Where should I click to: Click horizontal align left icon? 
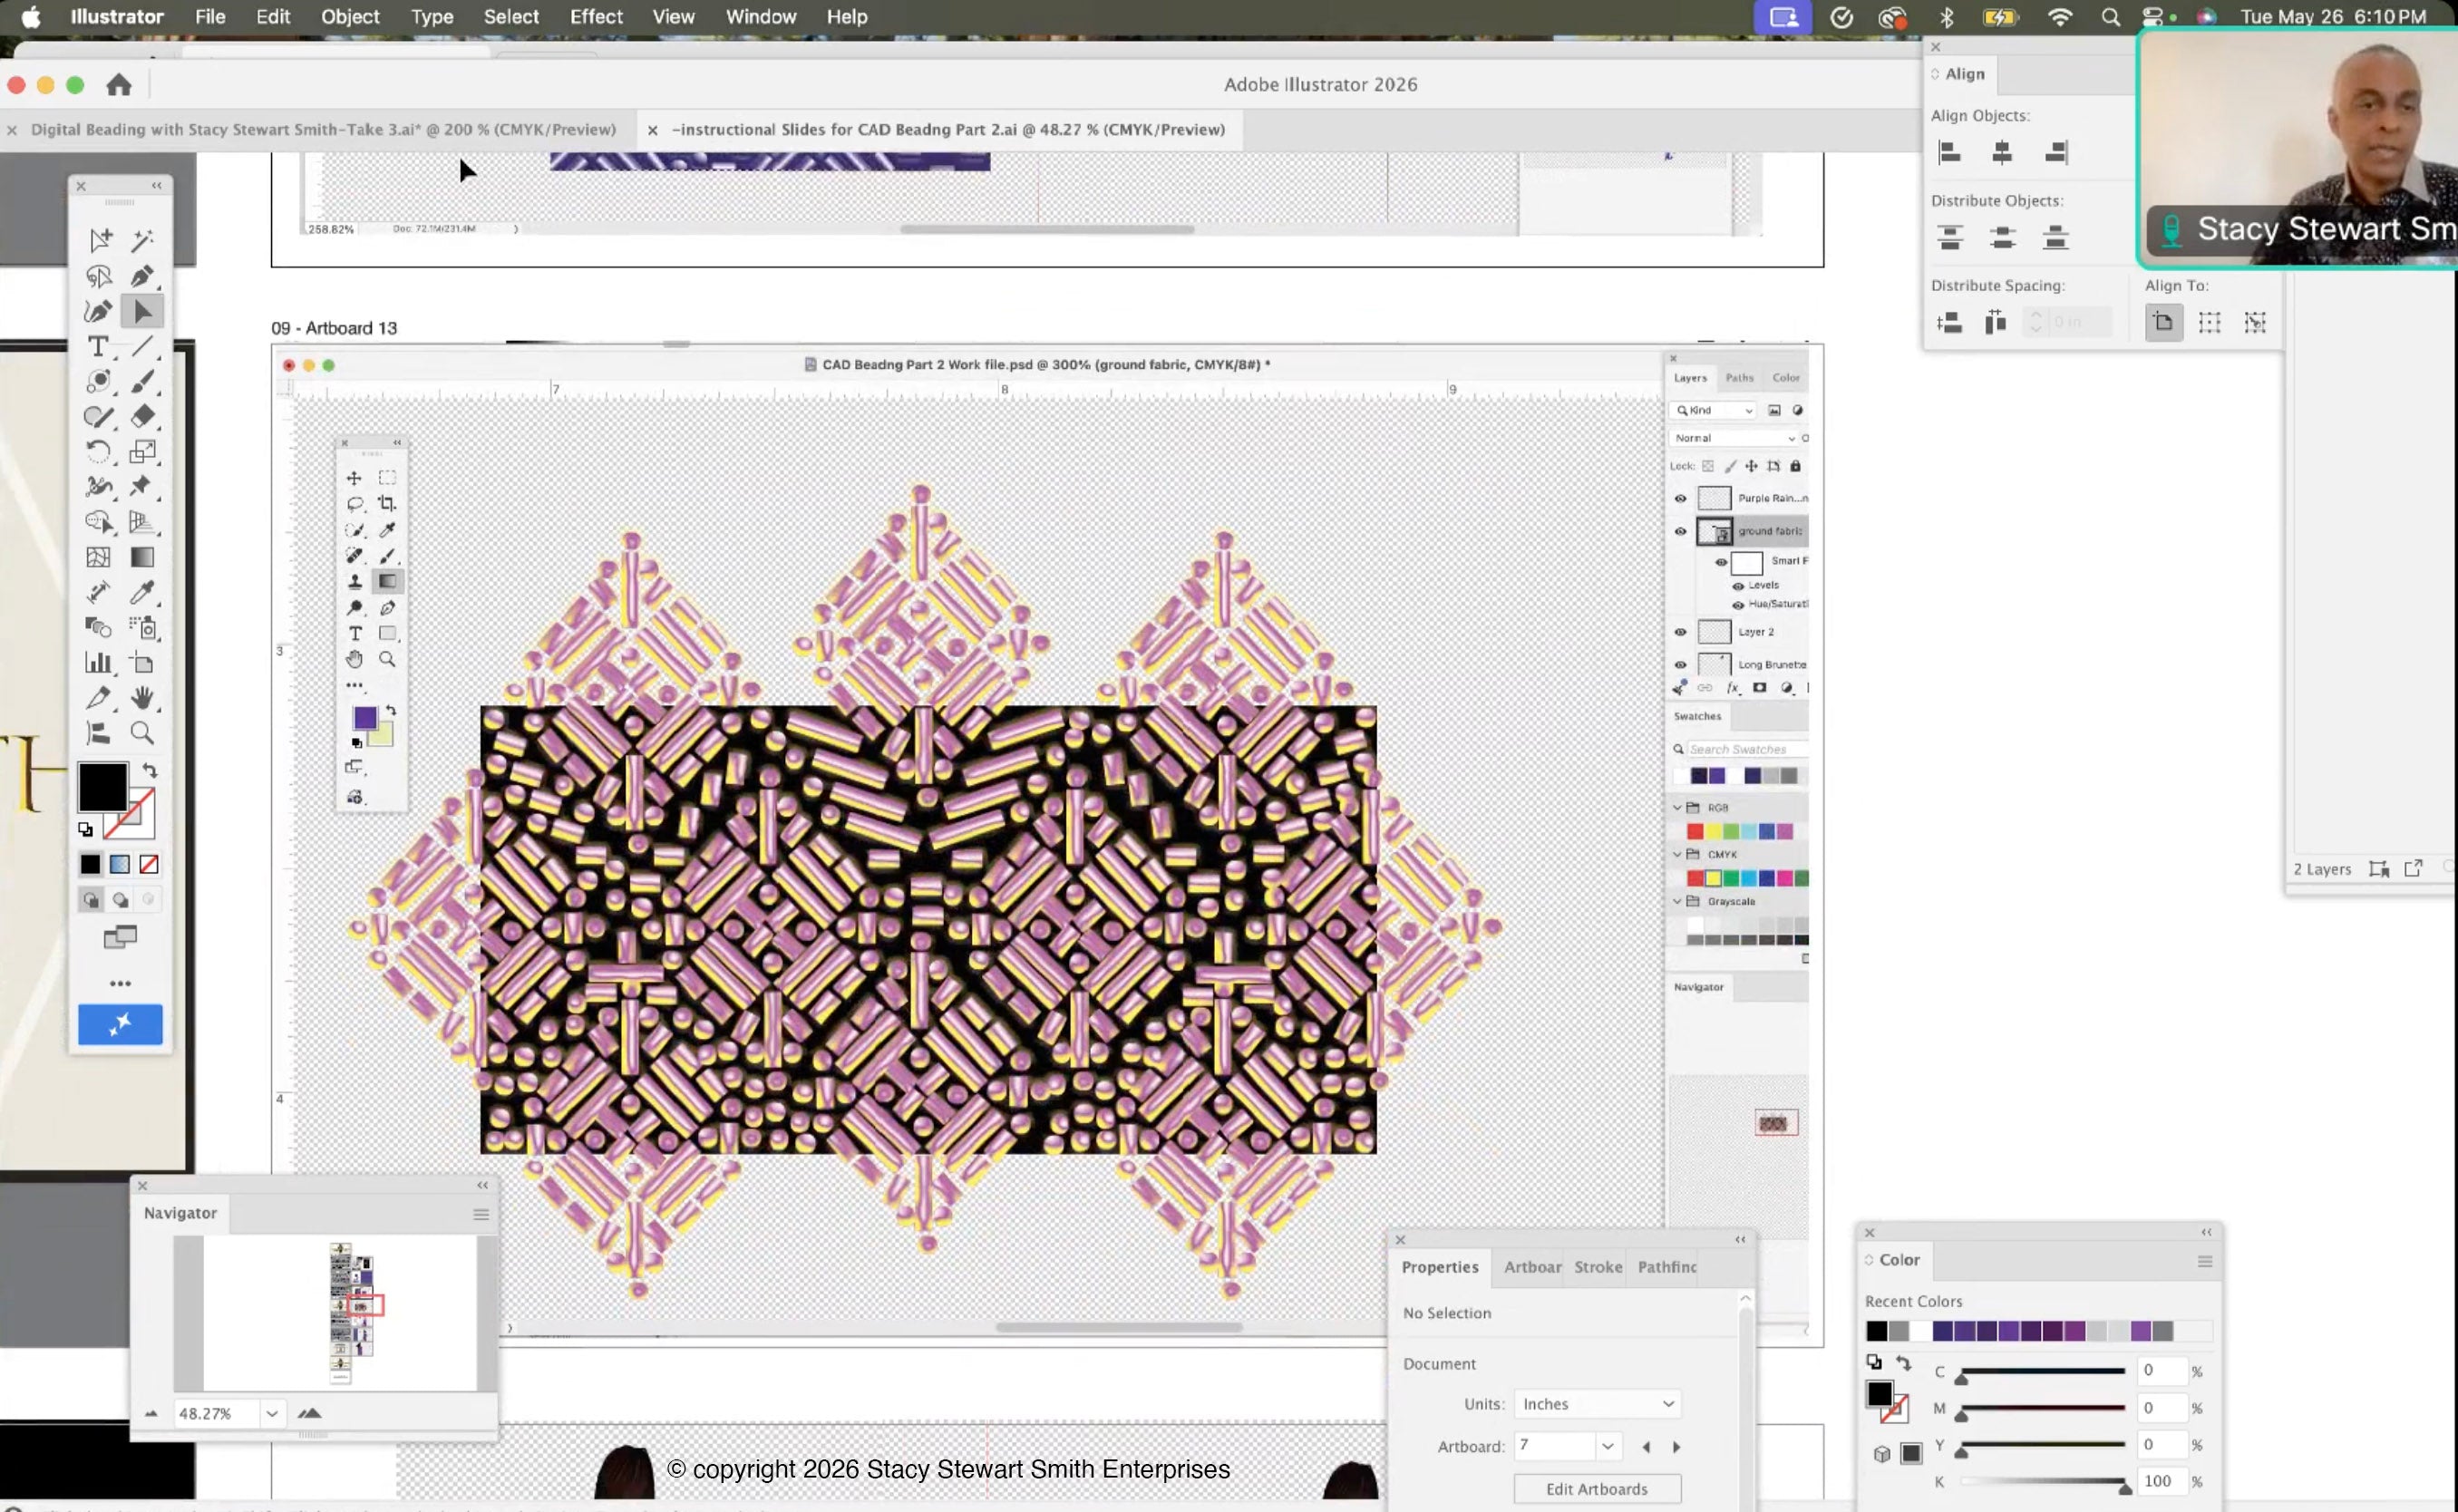coord(1949,152)
